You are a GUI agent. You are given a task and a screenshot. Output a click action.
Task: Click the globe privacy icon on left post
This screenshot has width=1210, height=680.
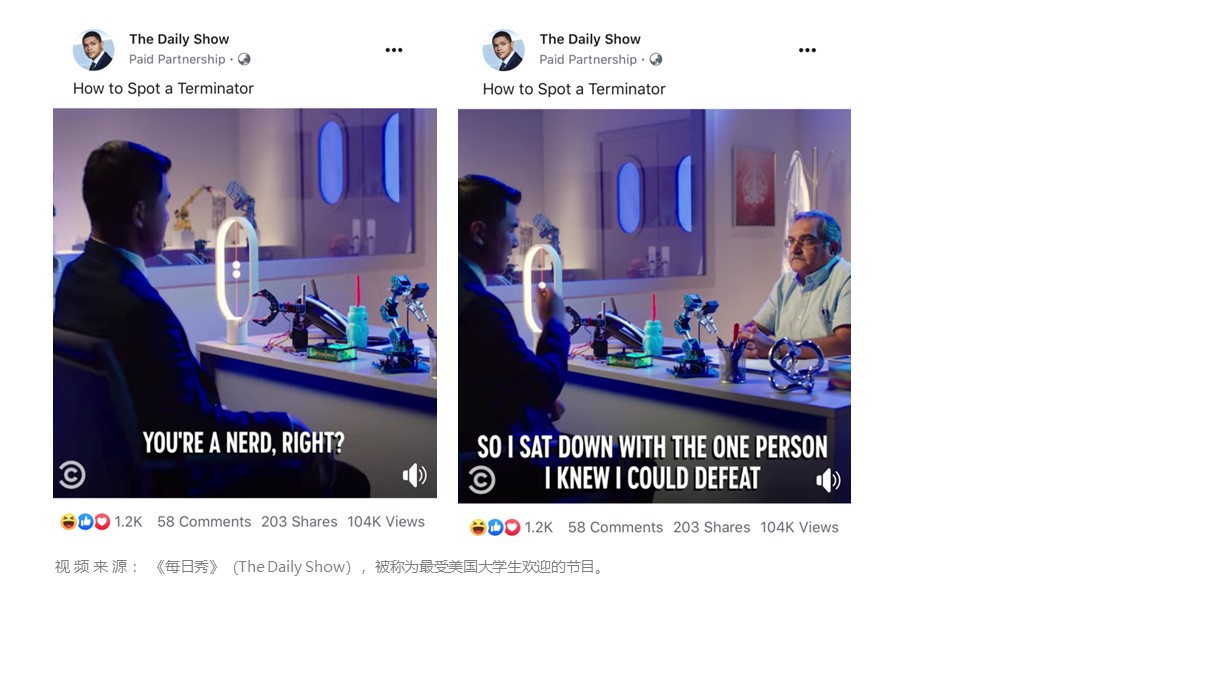coord(244,59)
